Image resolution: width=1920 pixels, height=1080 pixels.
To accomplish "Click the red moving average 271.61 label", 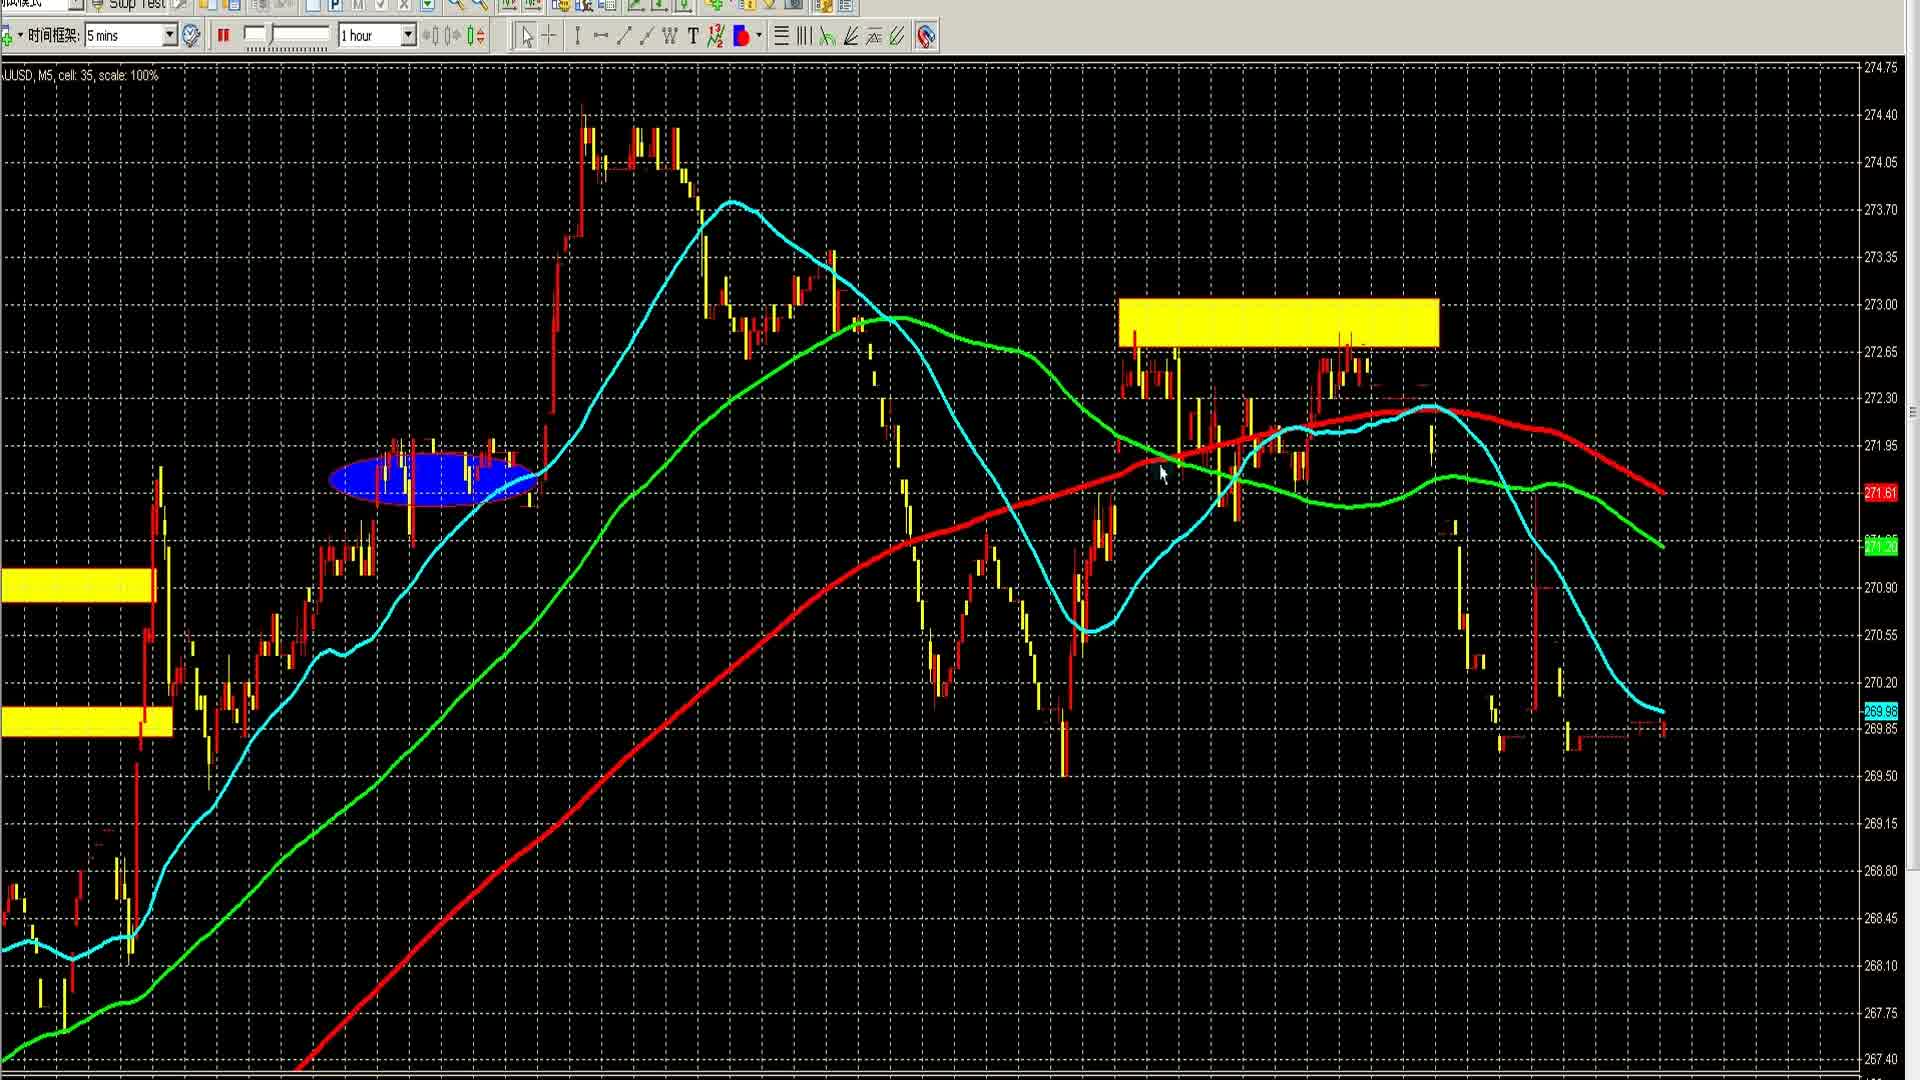I will pyautogui.click(x=1880, y=493).
